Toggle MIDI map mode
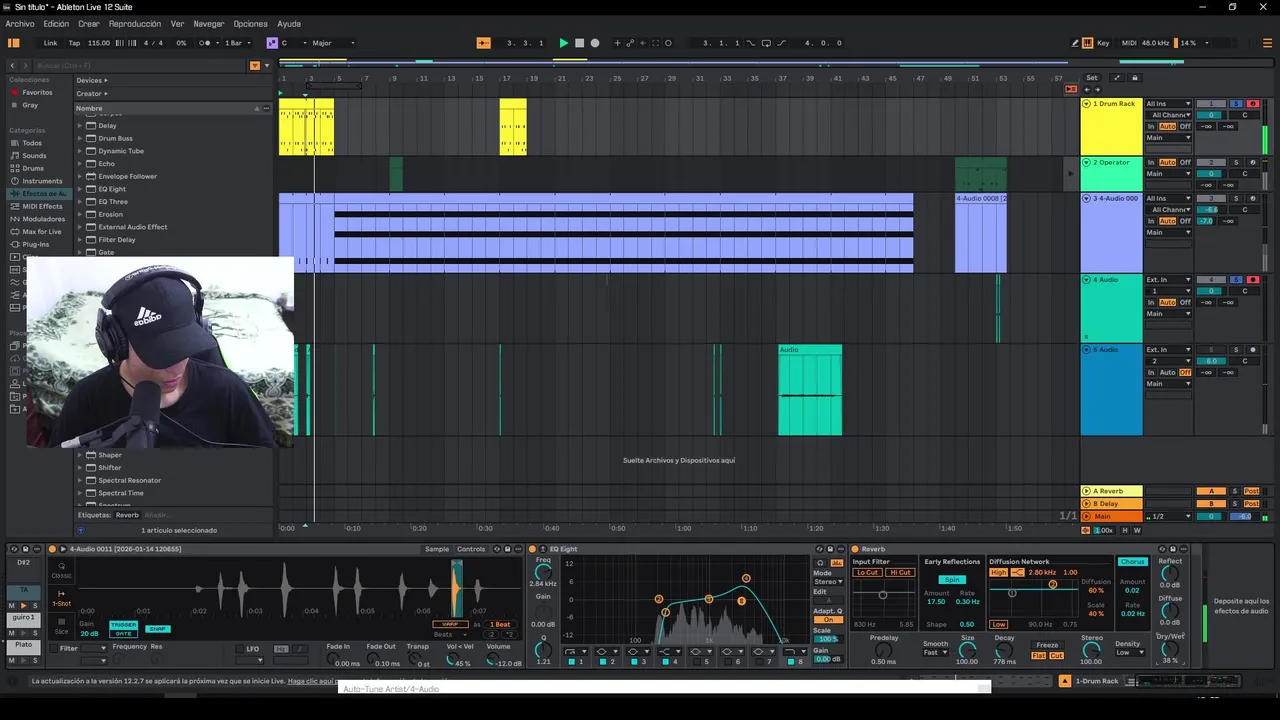 click(x=1129, y=43)
